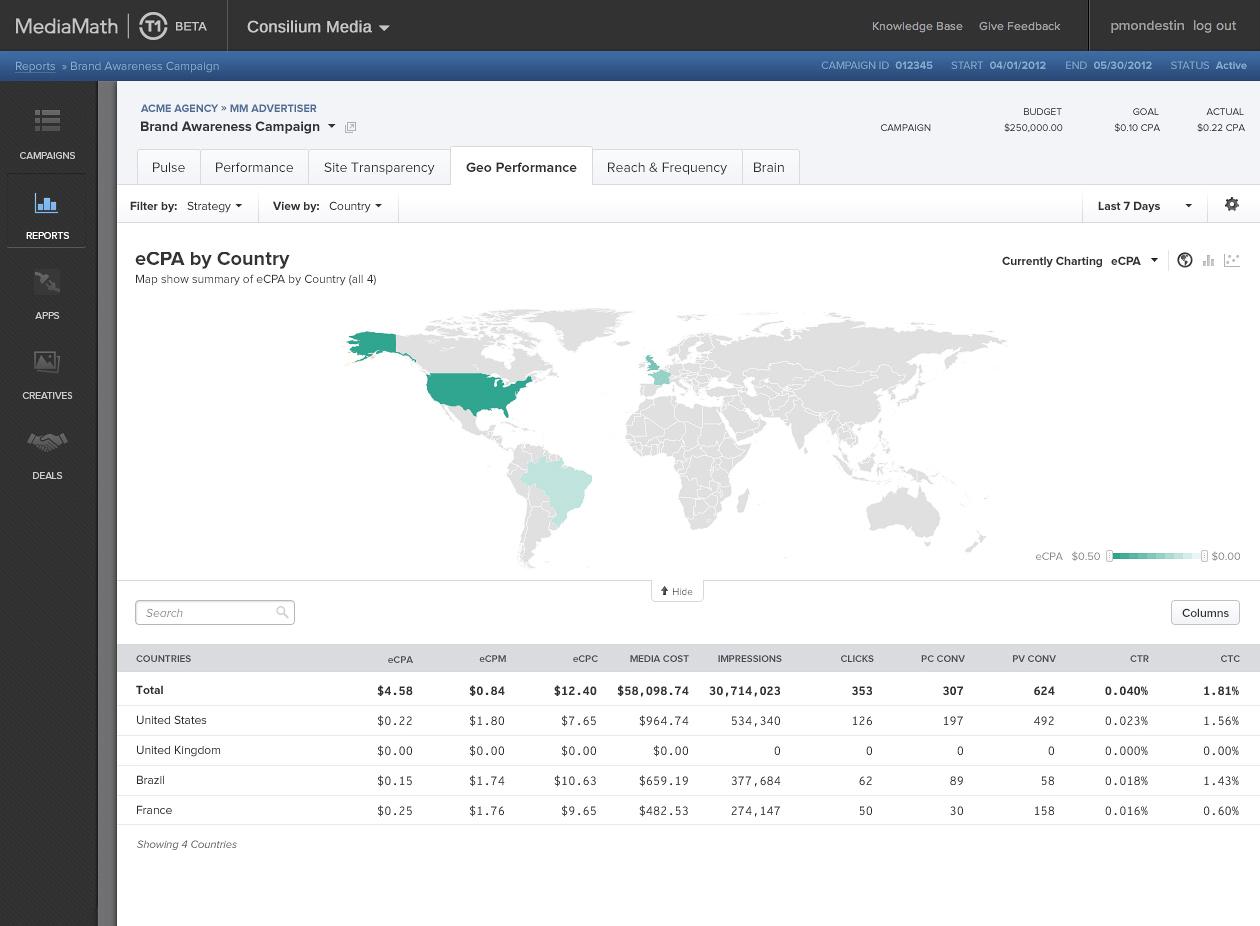Click the eCPA legend's $0.50 slider handle
The width and height of the screenshot is (1260, 926).
[1110, 556]
